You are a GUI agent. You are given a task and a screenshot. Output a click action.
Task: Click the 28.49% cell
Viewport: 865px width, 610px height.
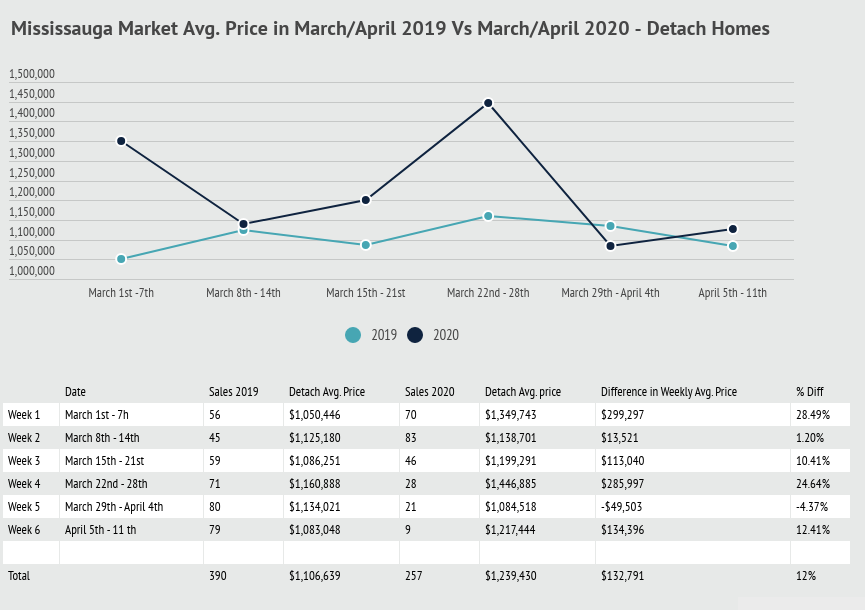[x=813, y=415]
